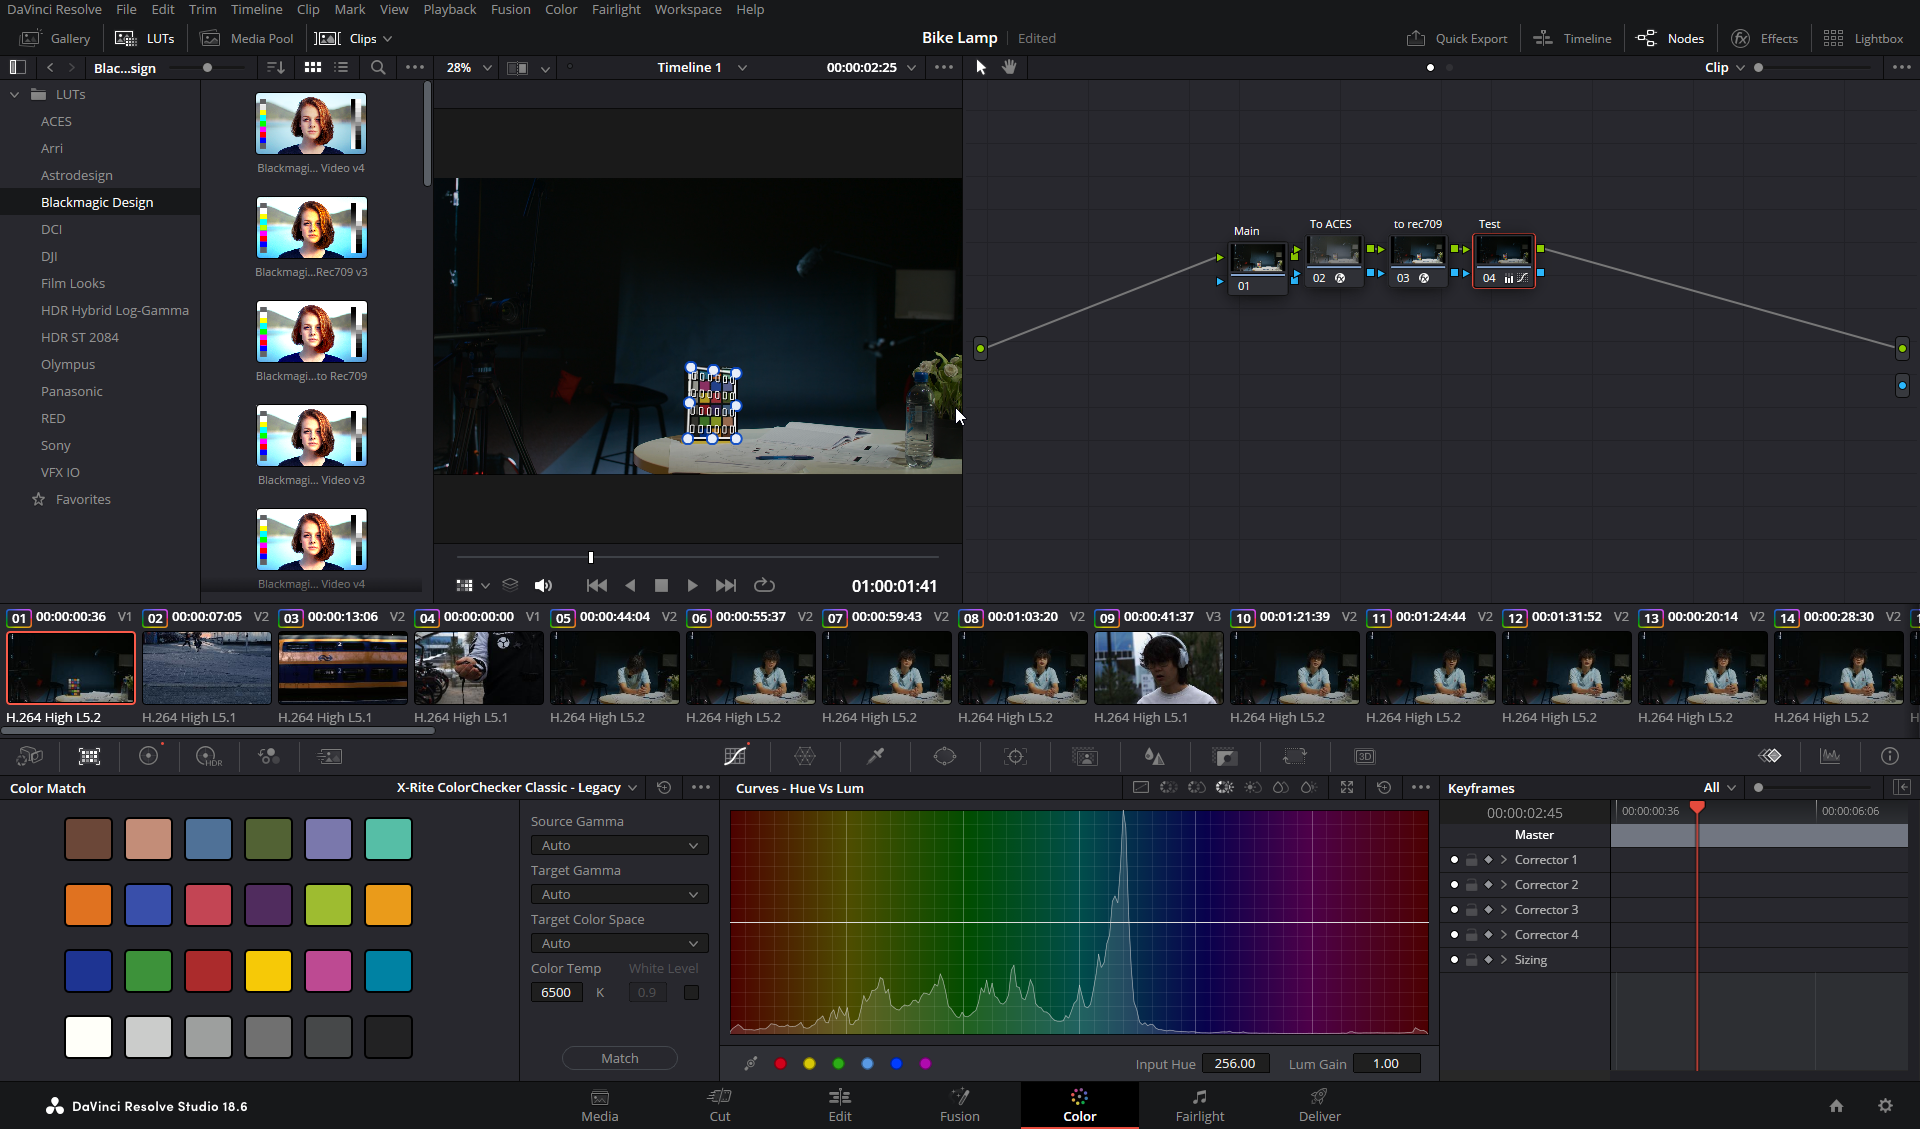
Task: Open the Target Color Space dropdown
Action: pos(619,943)
